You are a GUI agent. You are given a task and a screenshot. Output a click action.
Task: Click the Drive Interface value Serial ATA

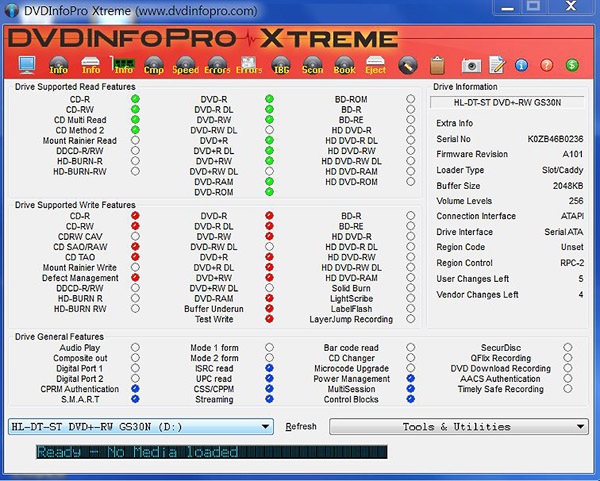[x=564, y=232]
